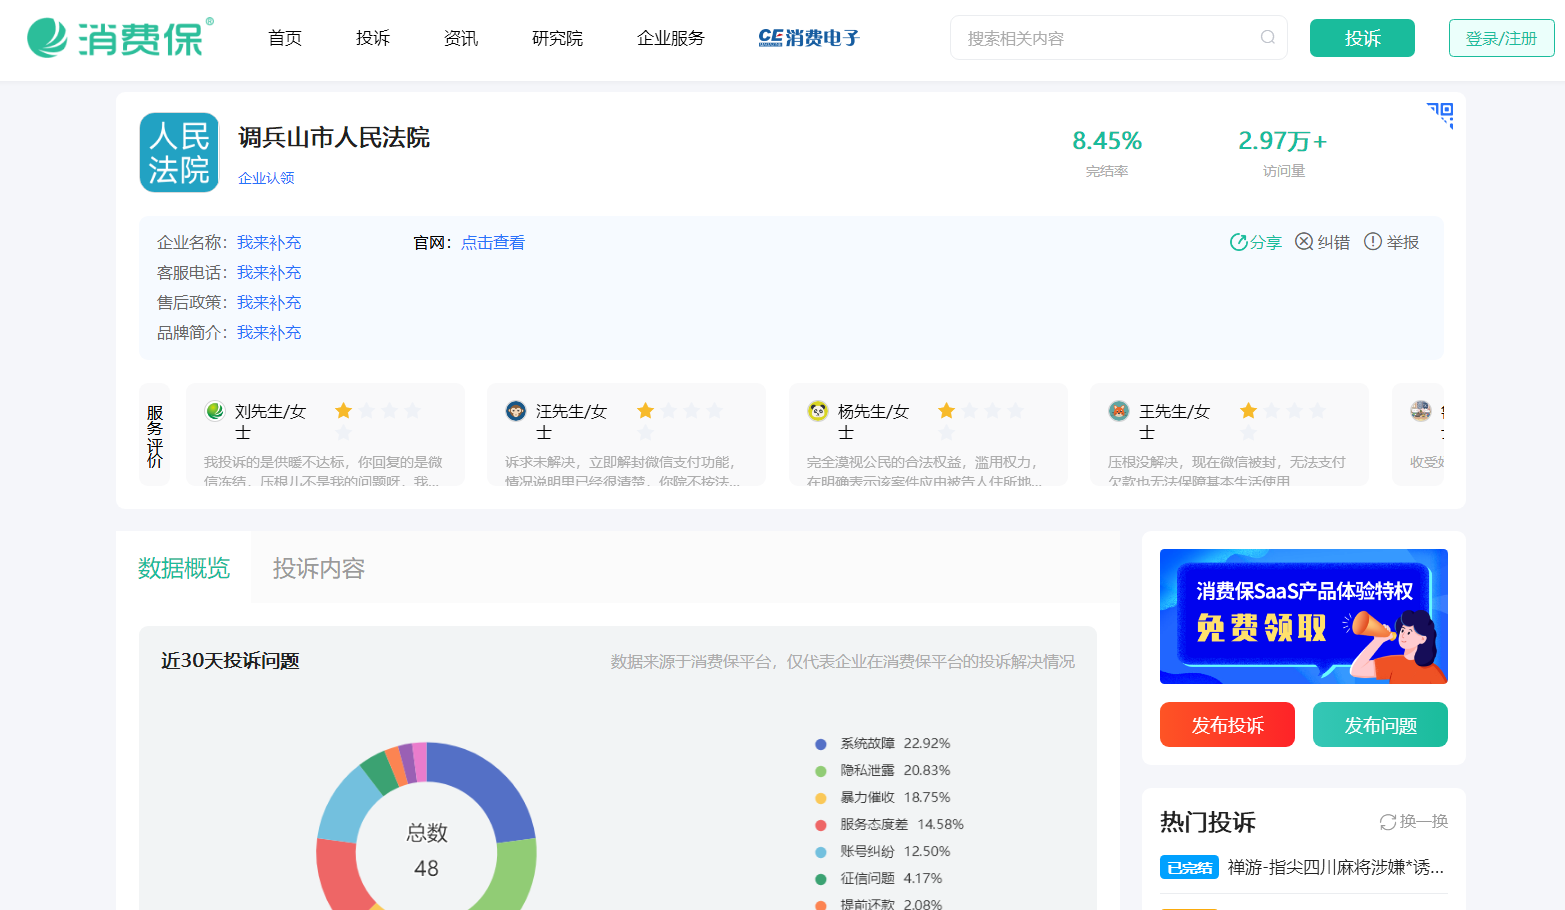Screen dimensions: 1565x910
Task: Click the red 发布投诉 button
Action: (1227, 725)
